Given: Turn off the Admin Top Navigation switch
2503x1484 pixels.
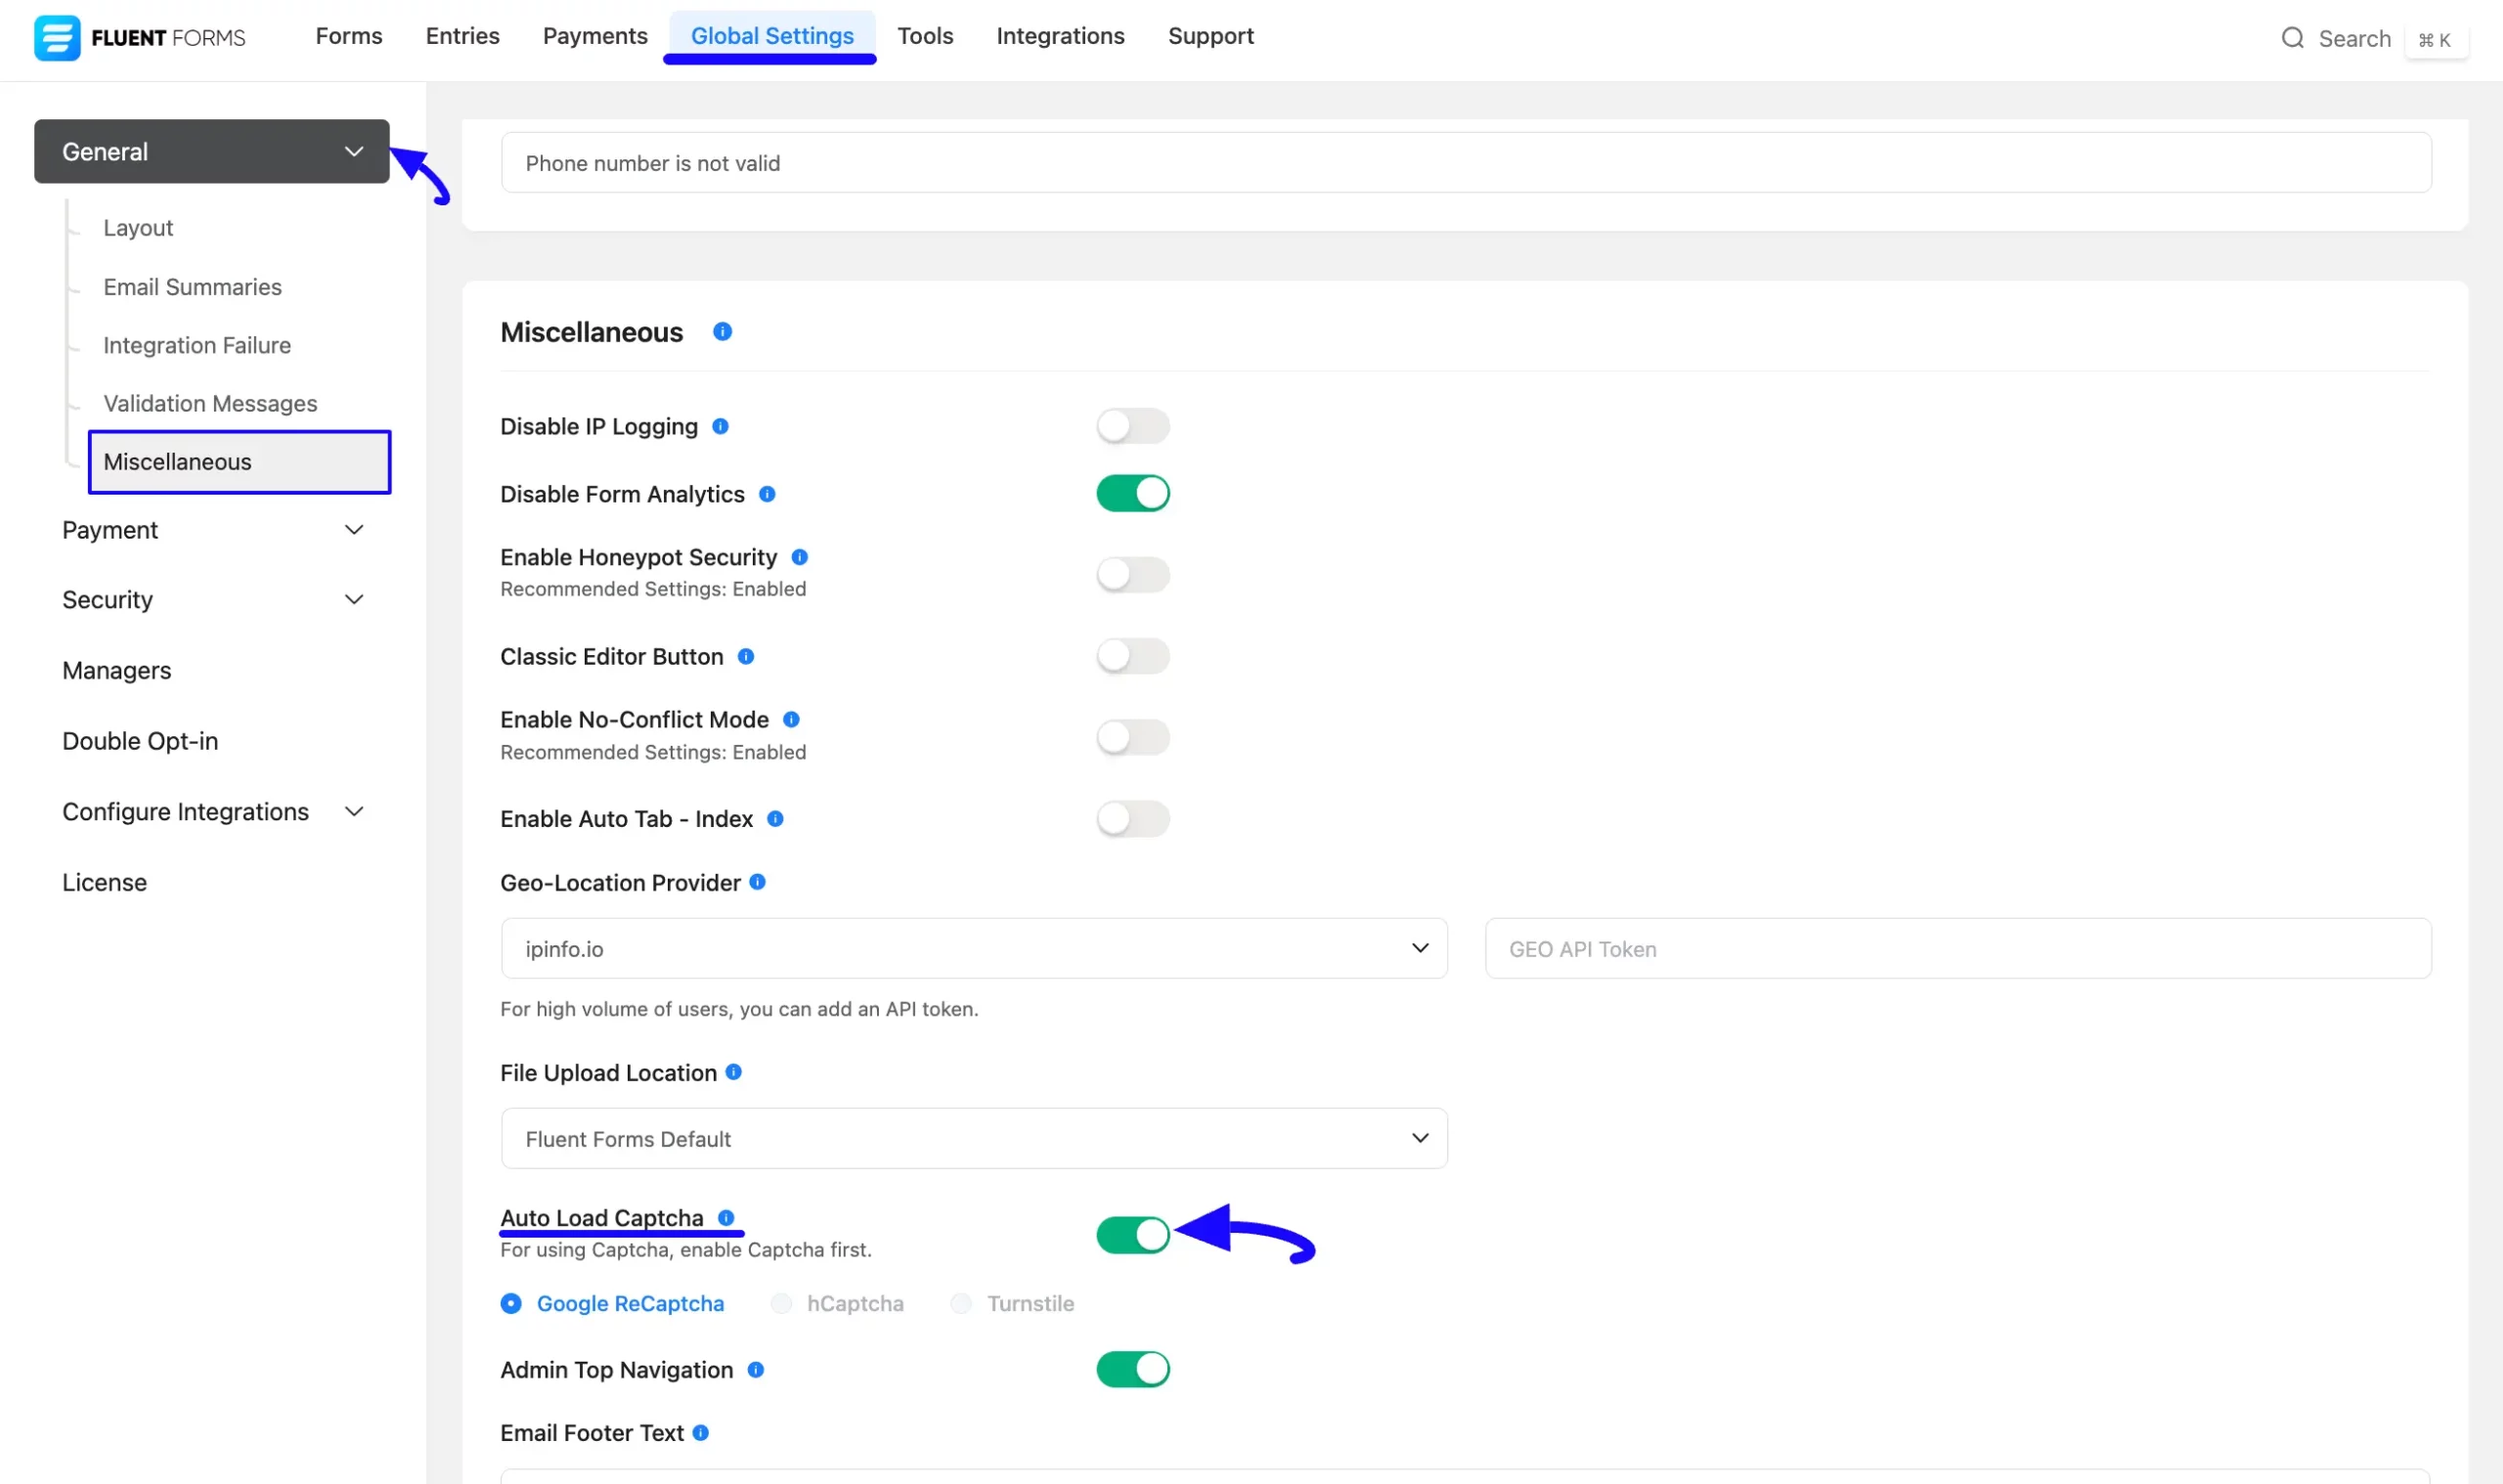Looking at the screenshot, I should pos(1133,1370).
